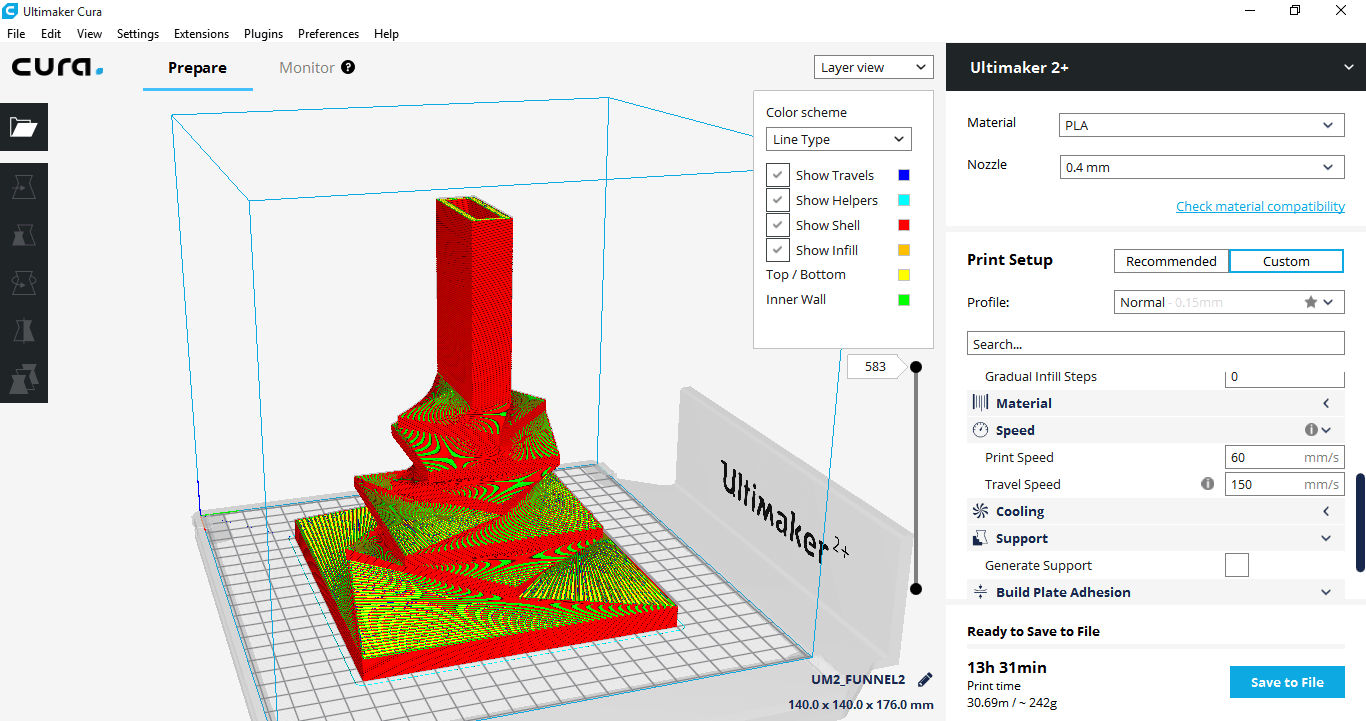Click the Material section icon
The height and width of the screenshot is (721, 1366).
click(980, 403)
